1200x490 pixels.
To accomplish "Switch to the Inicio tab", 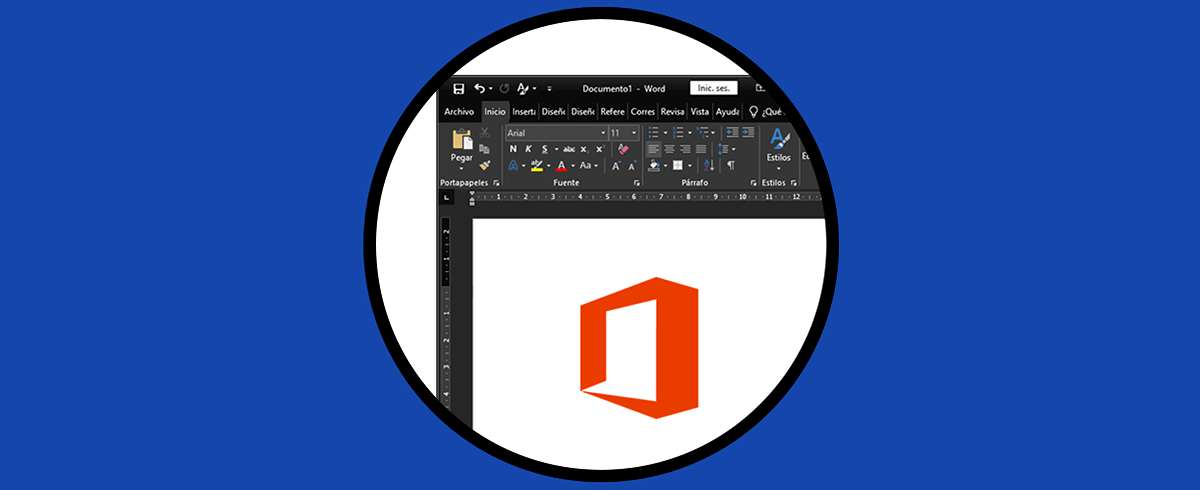I will (x=495, y=112).
